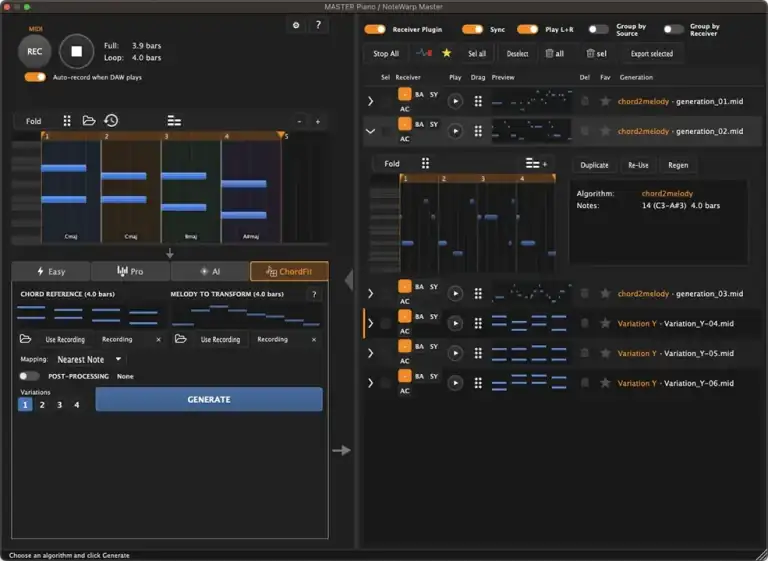Click the stop recording button
The width and height of the screenshot is (768, 561).
point(76,51)
